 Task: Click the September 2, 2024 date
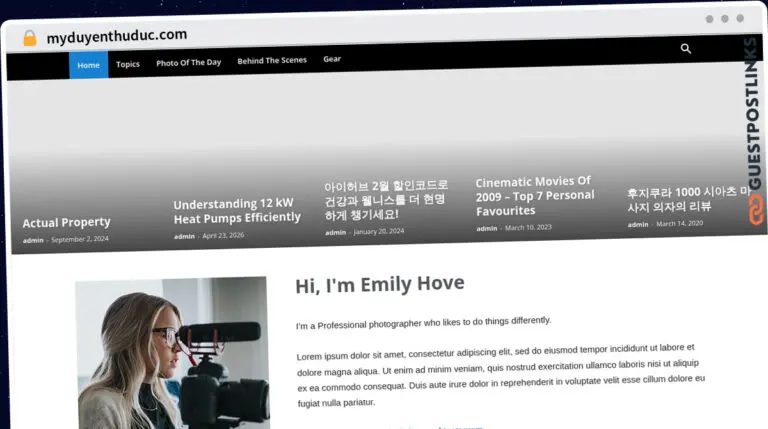tap(80, 239)
